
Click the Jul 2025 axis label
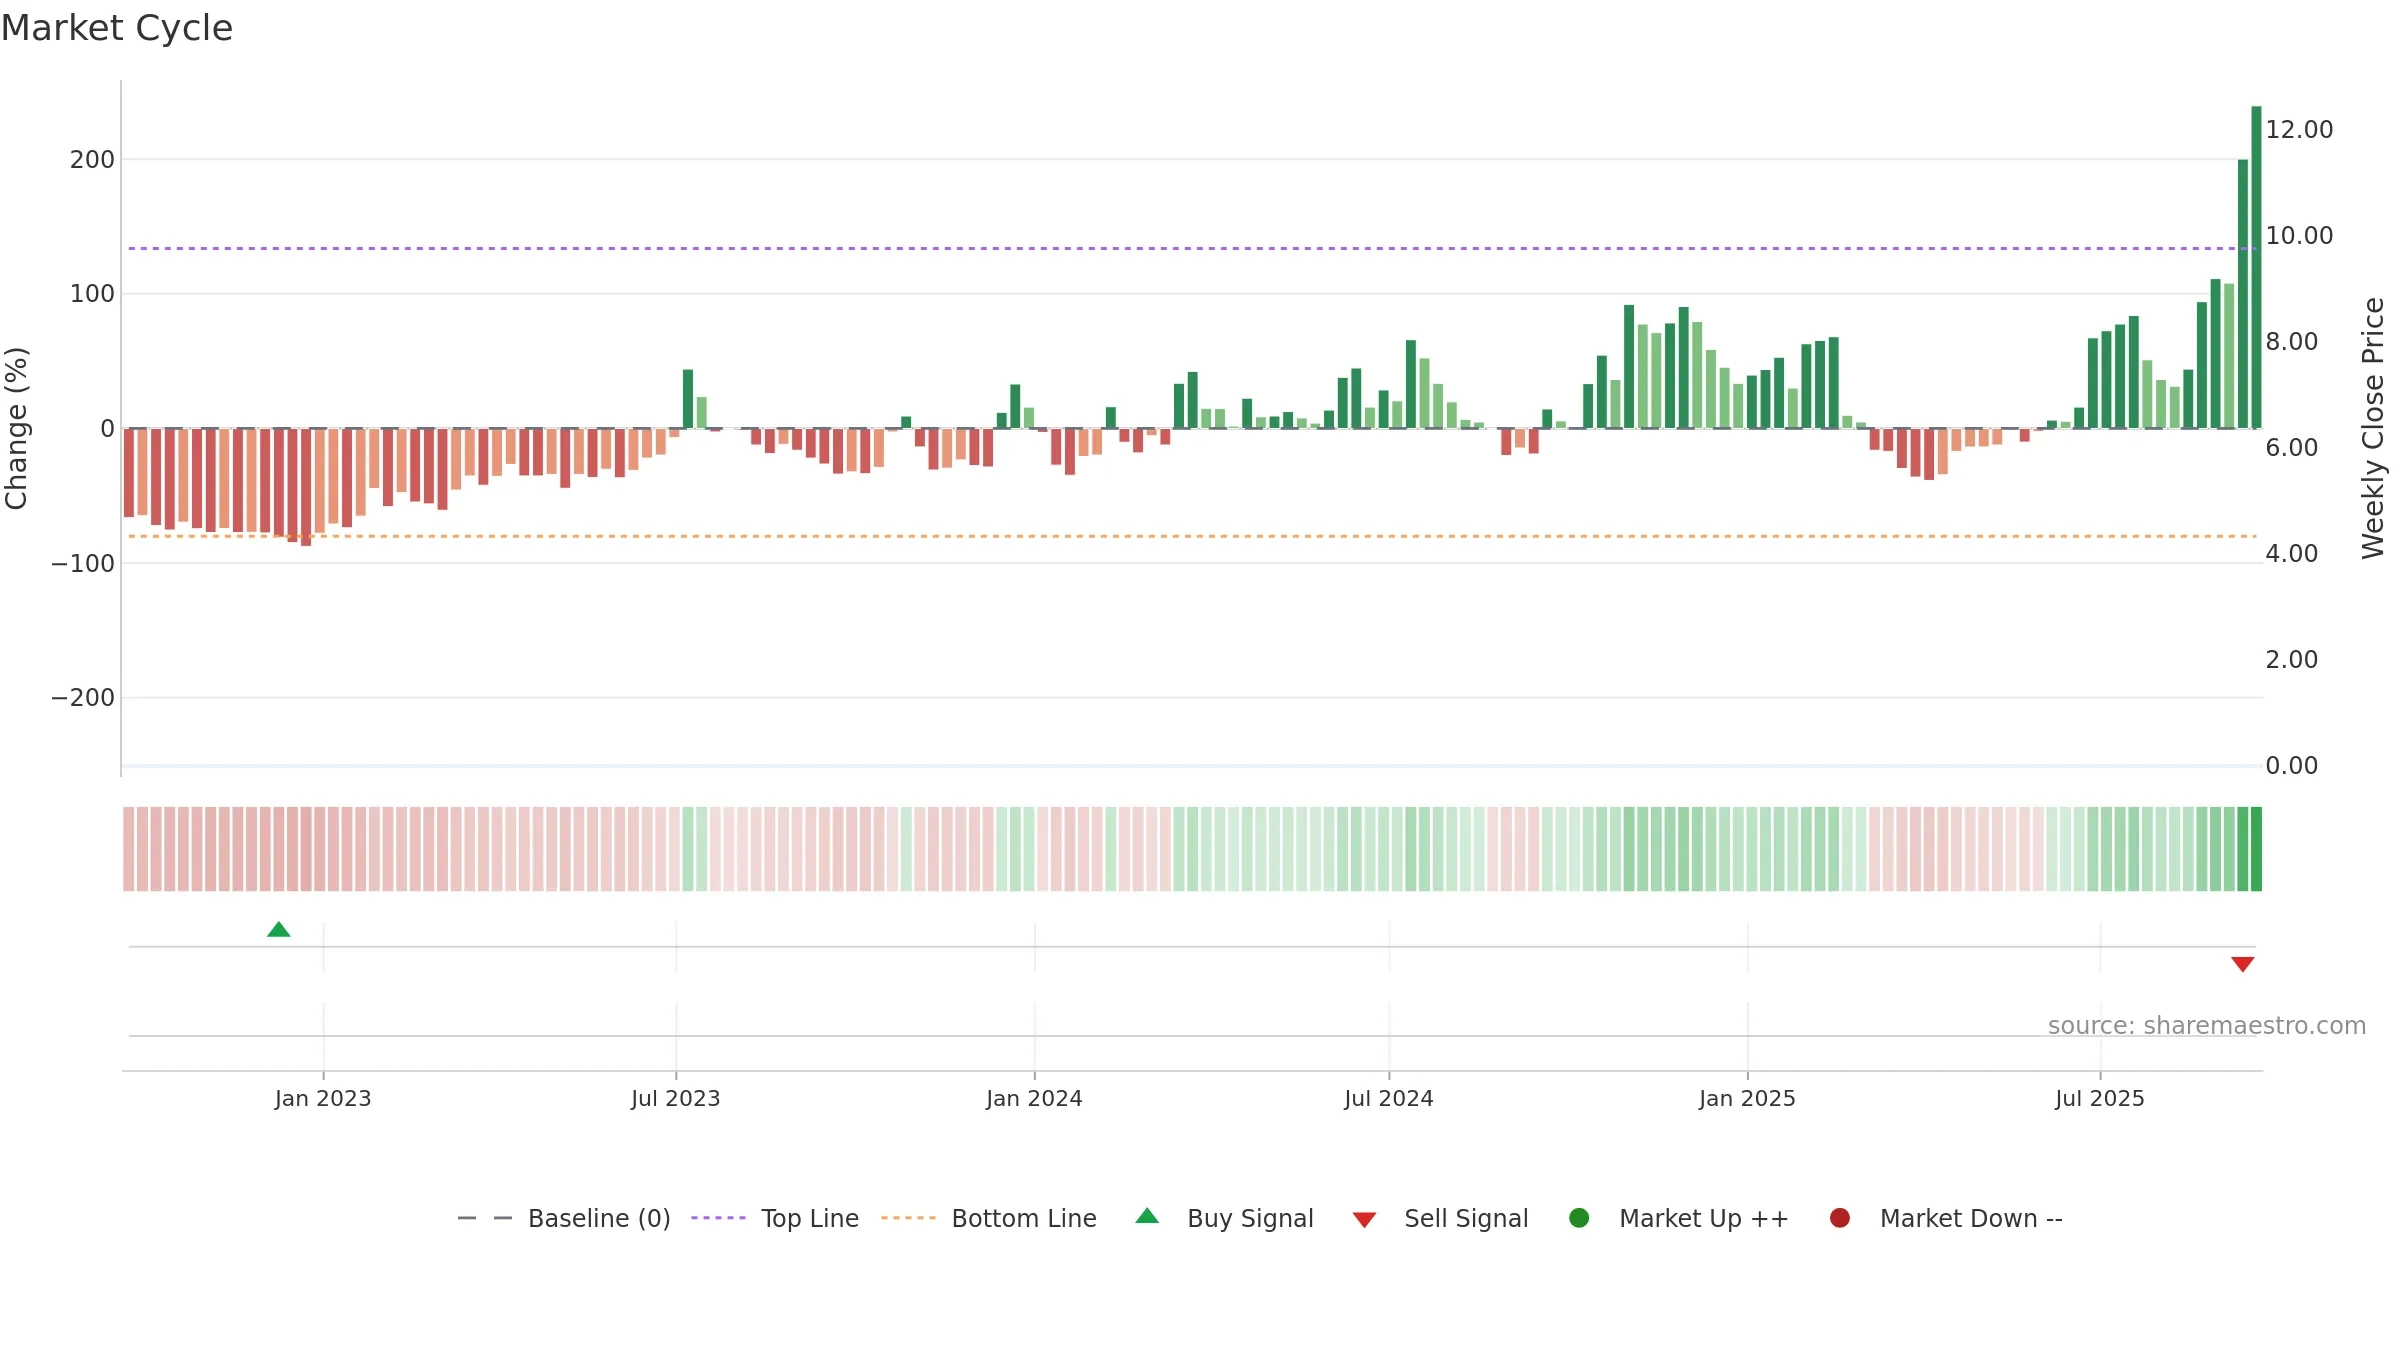[x=2100, y=1098]
